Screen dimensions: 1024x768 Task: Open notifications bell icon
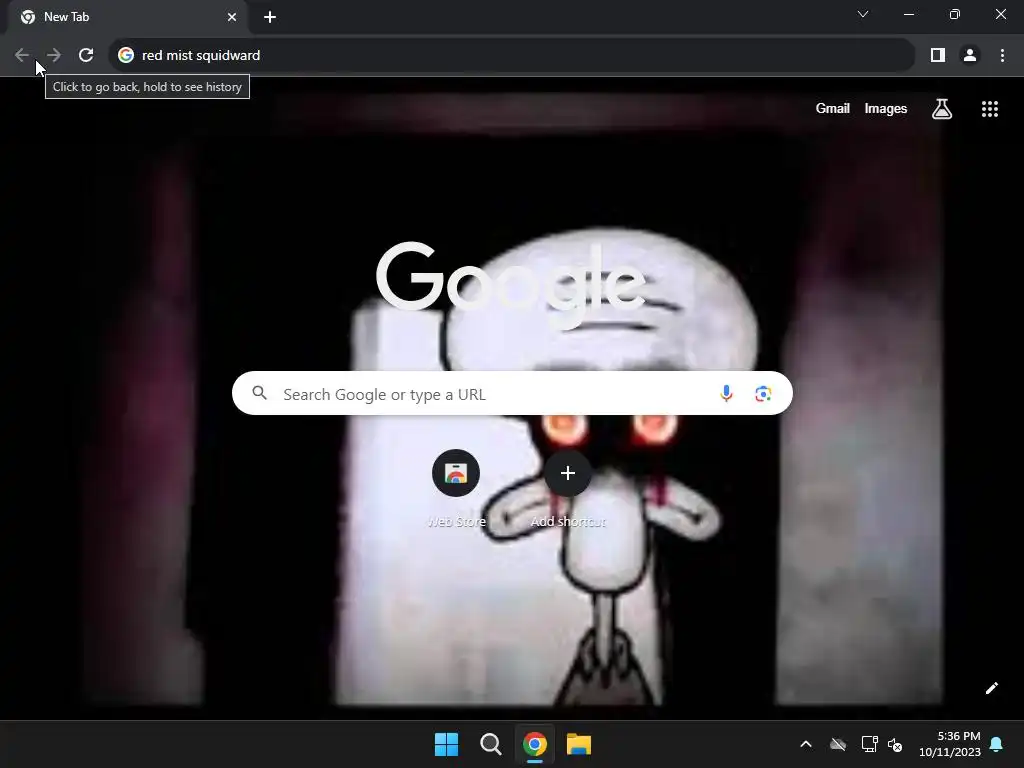point(997,744)
